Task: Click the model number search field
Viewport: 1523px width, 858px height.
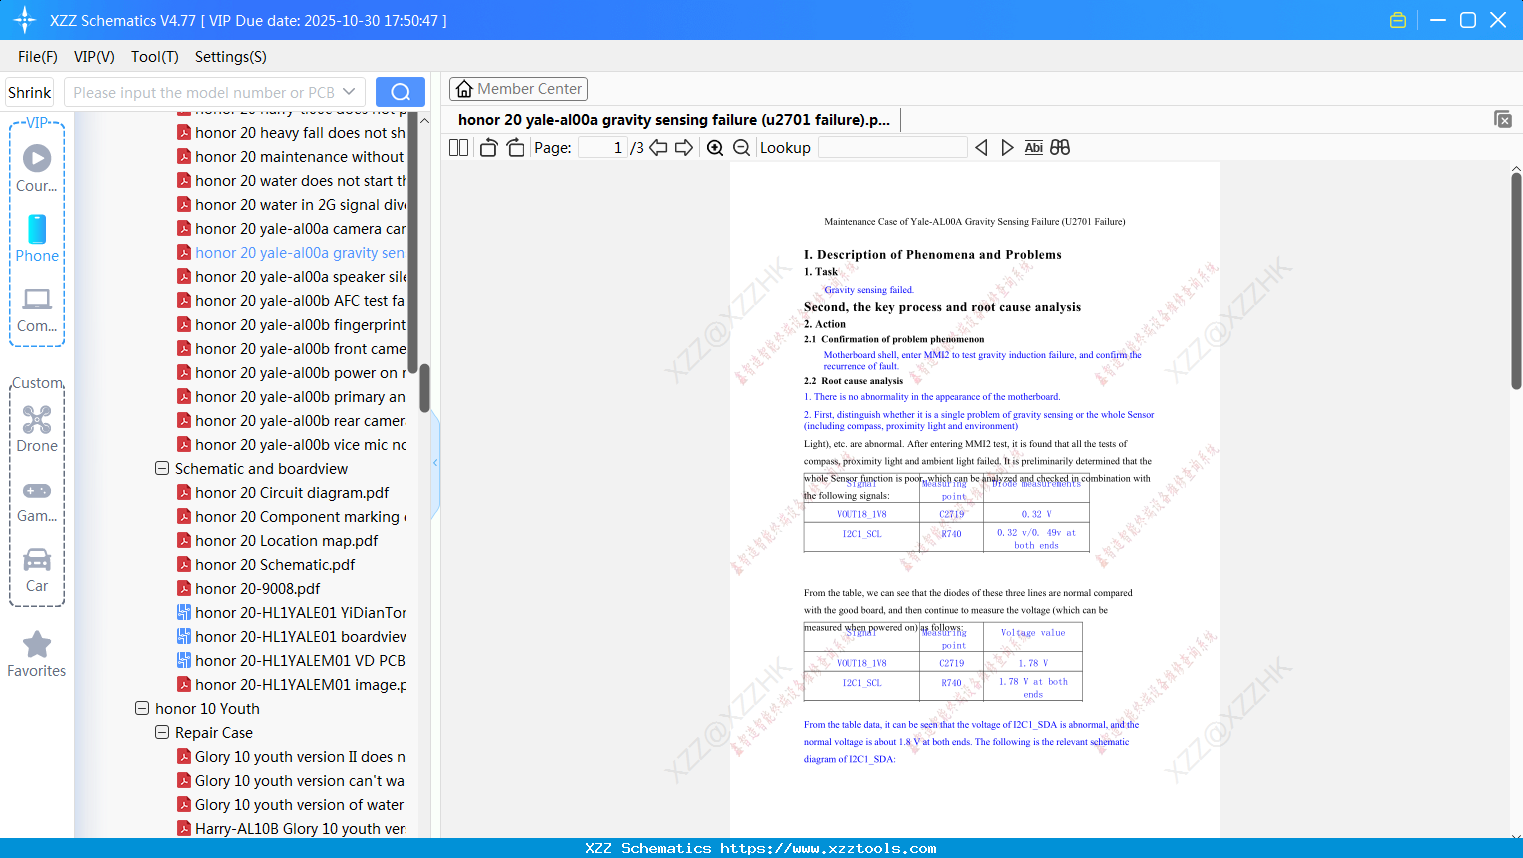Action: [203, 92]
